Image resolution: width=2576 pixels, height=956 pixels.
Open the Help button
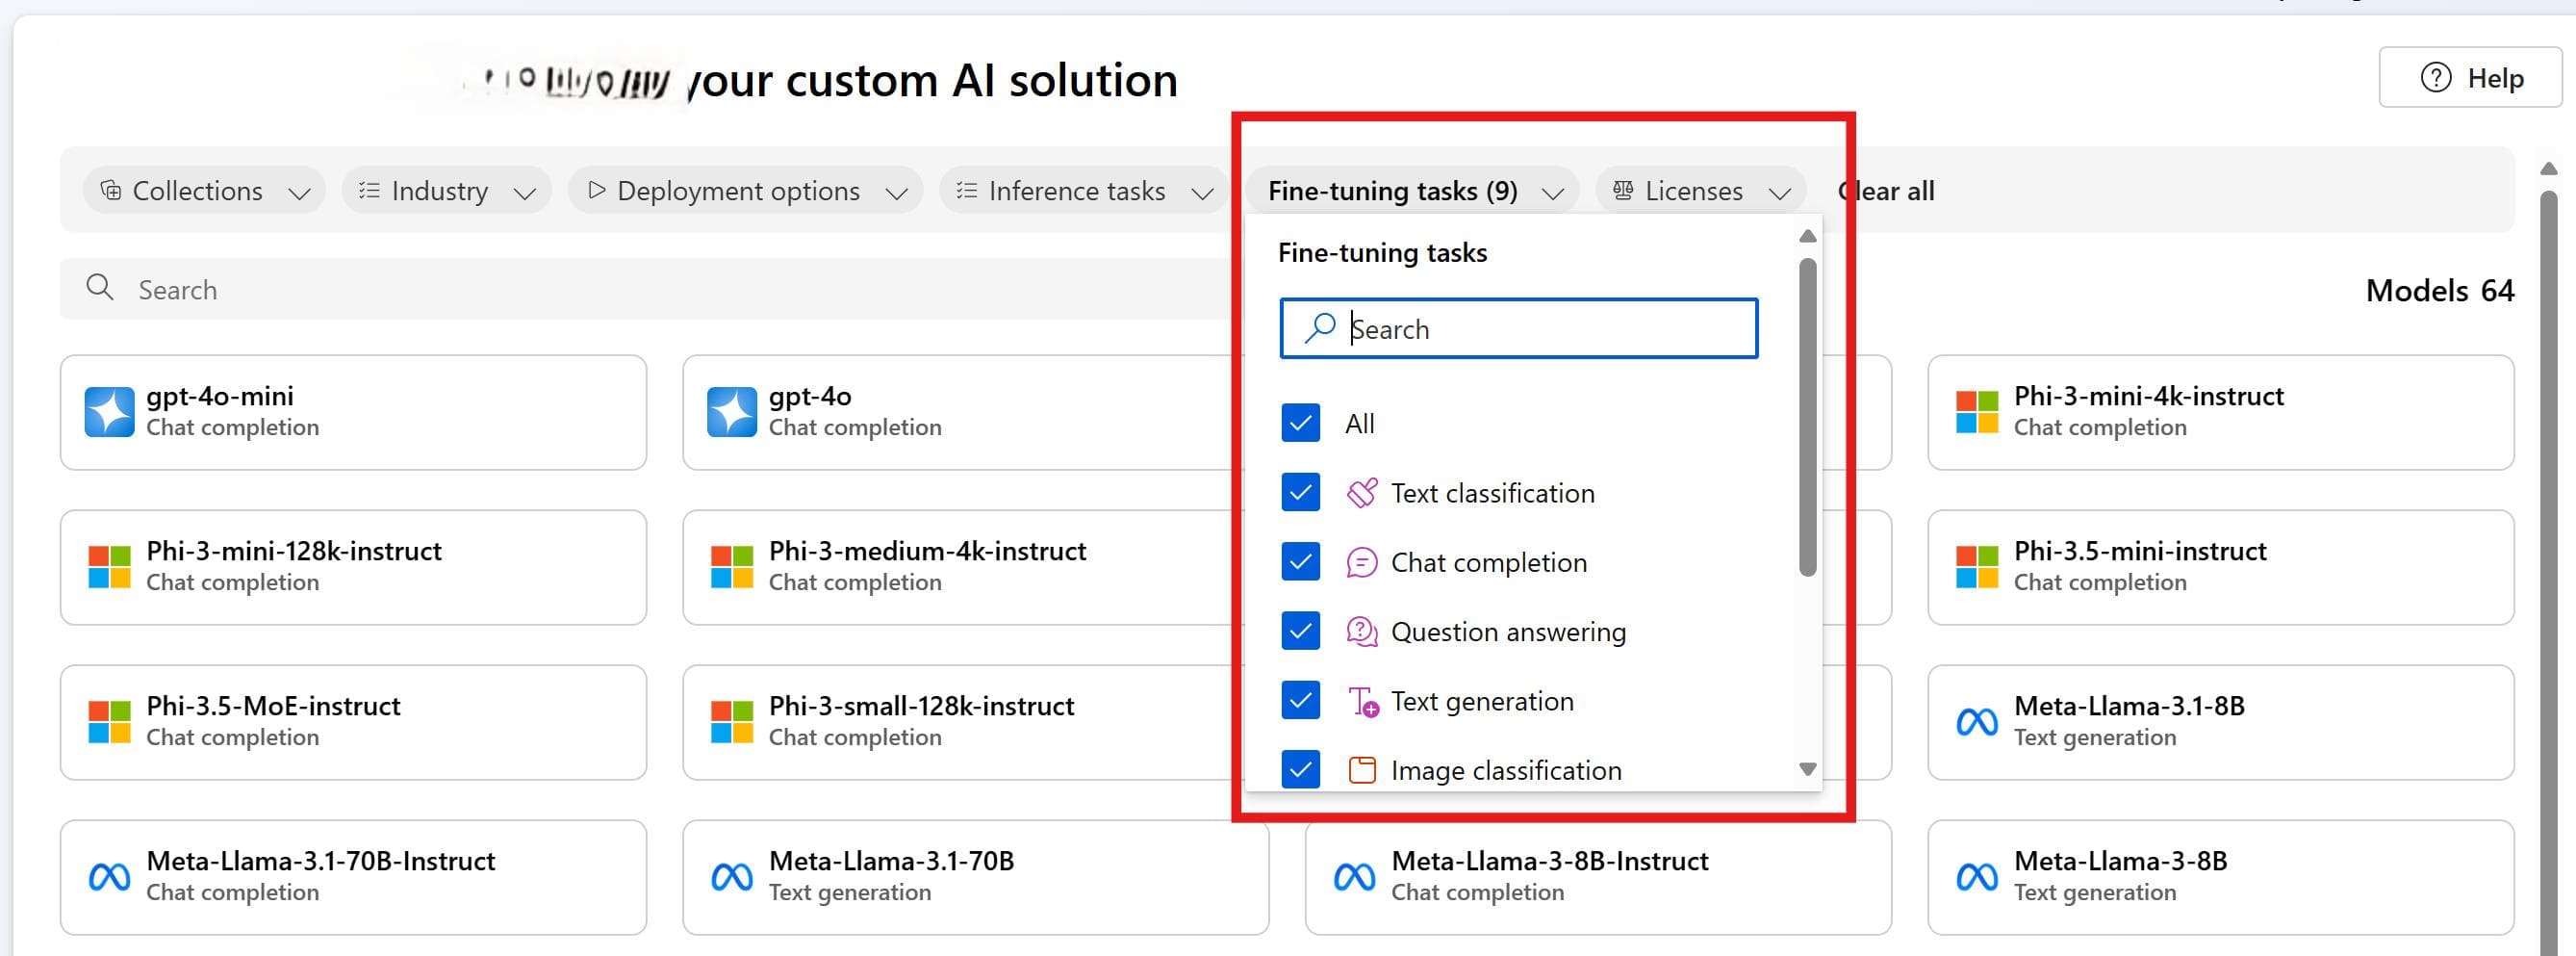click(2470, 77)
